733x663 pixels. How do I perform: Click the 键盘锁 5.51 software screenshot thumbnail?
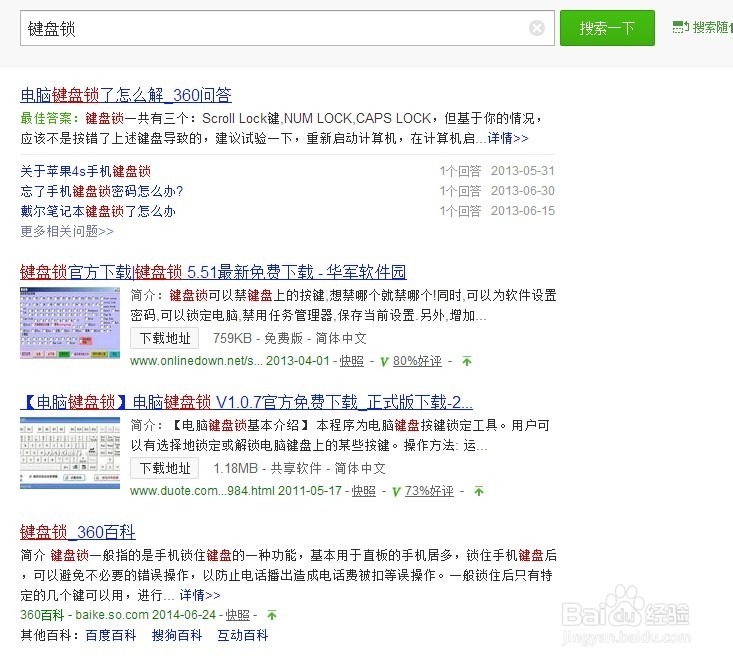(x=70, y=323)
